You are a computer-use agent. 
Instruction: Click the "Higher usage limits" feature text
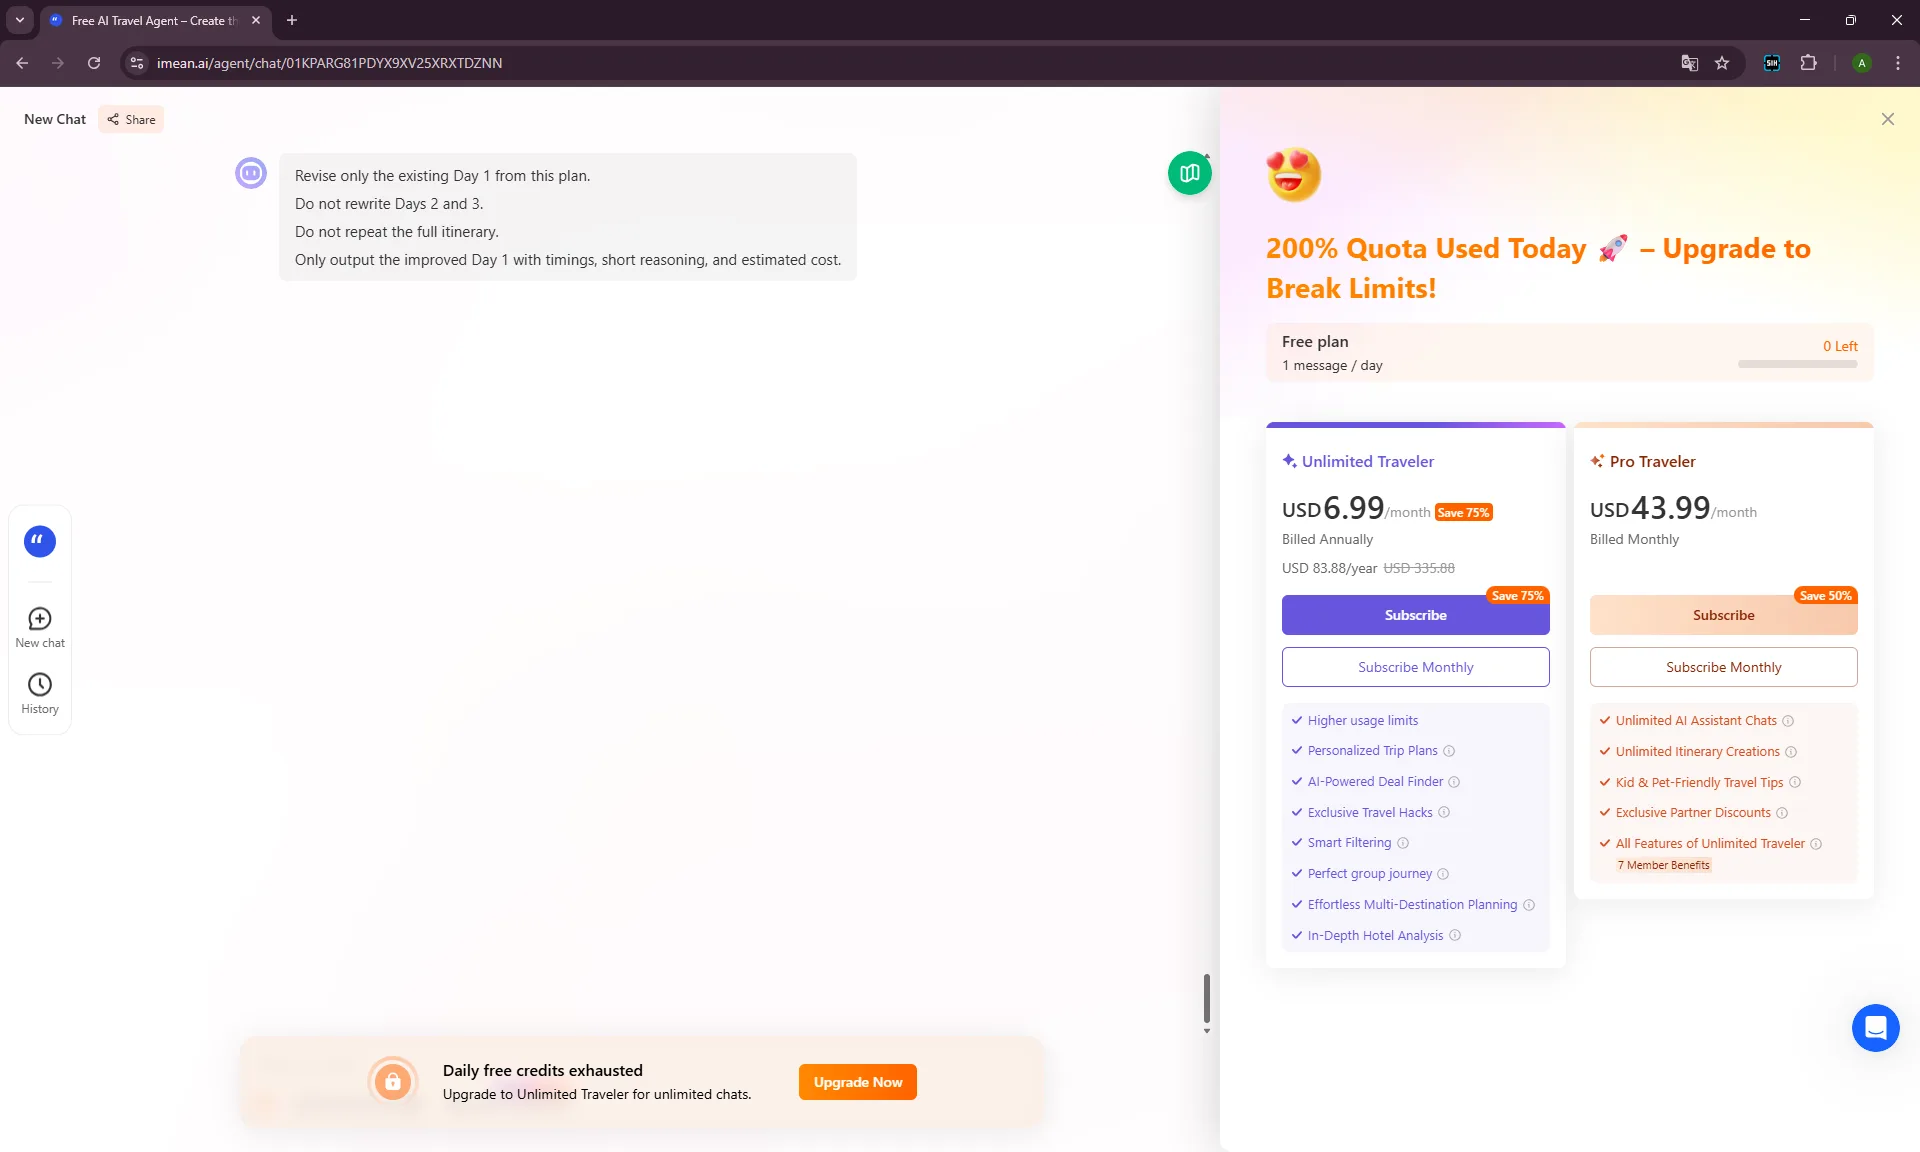point(1362,721)
